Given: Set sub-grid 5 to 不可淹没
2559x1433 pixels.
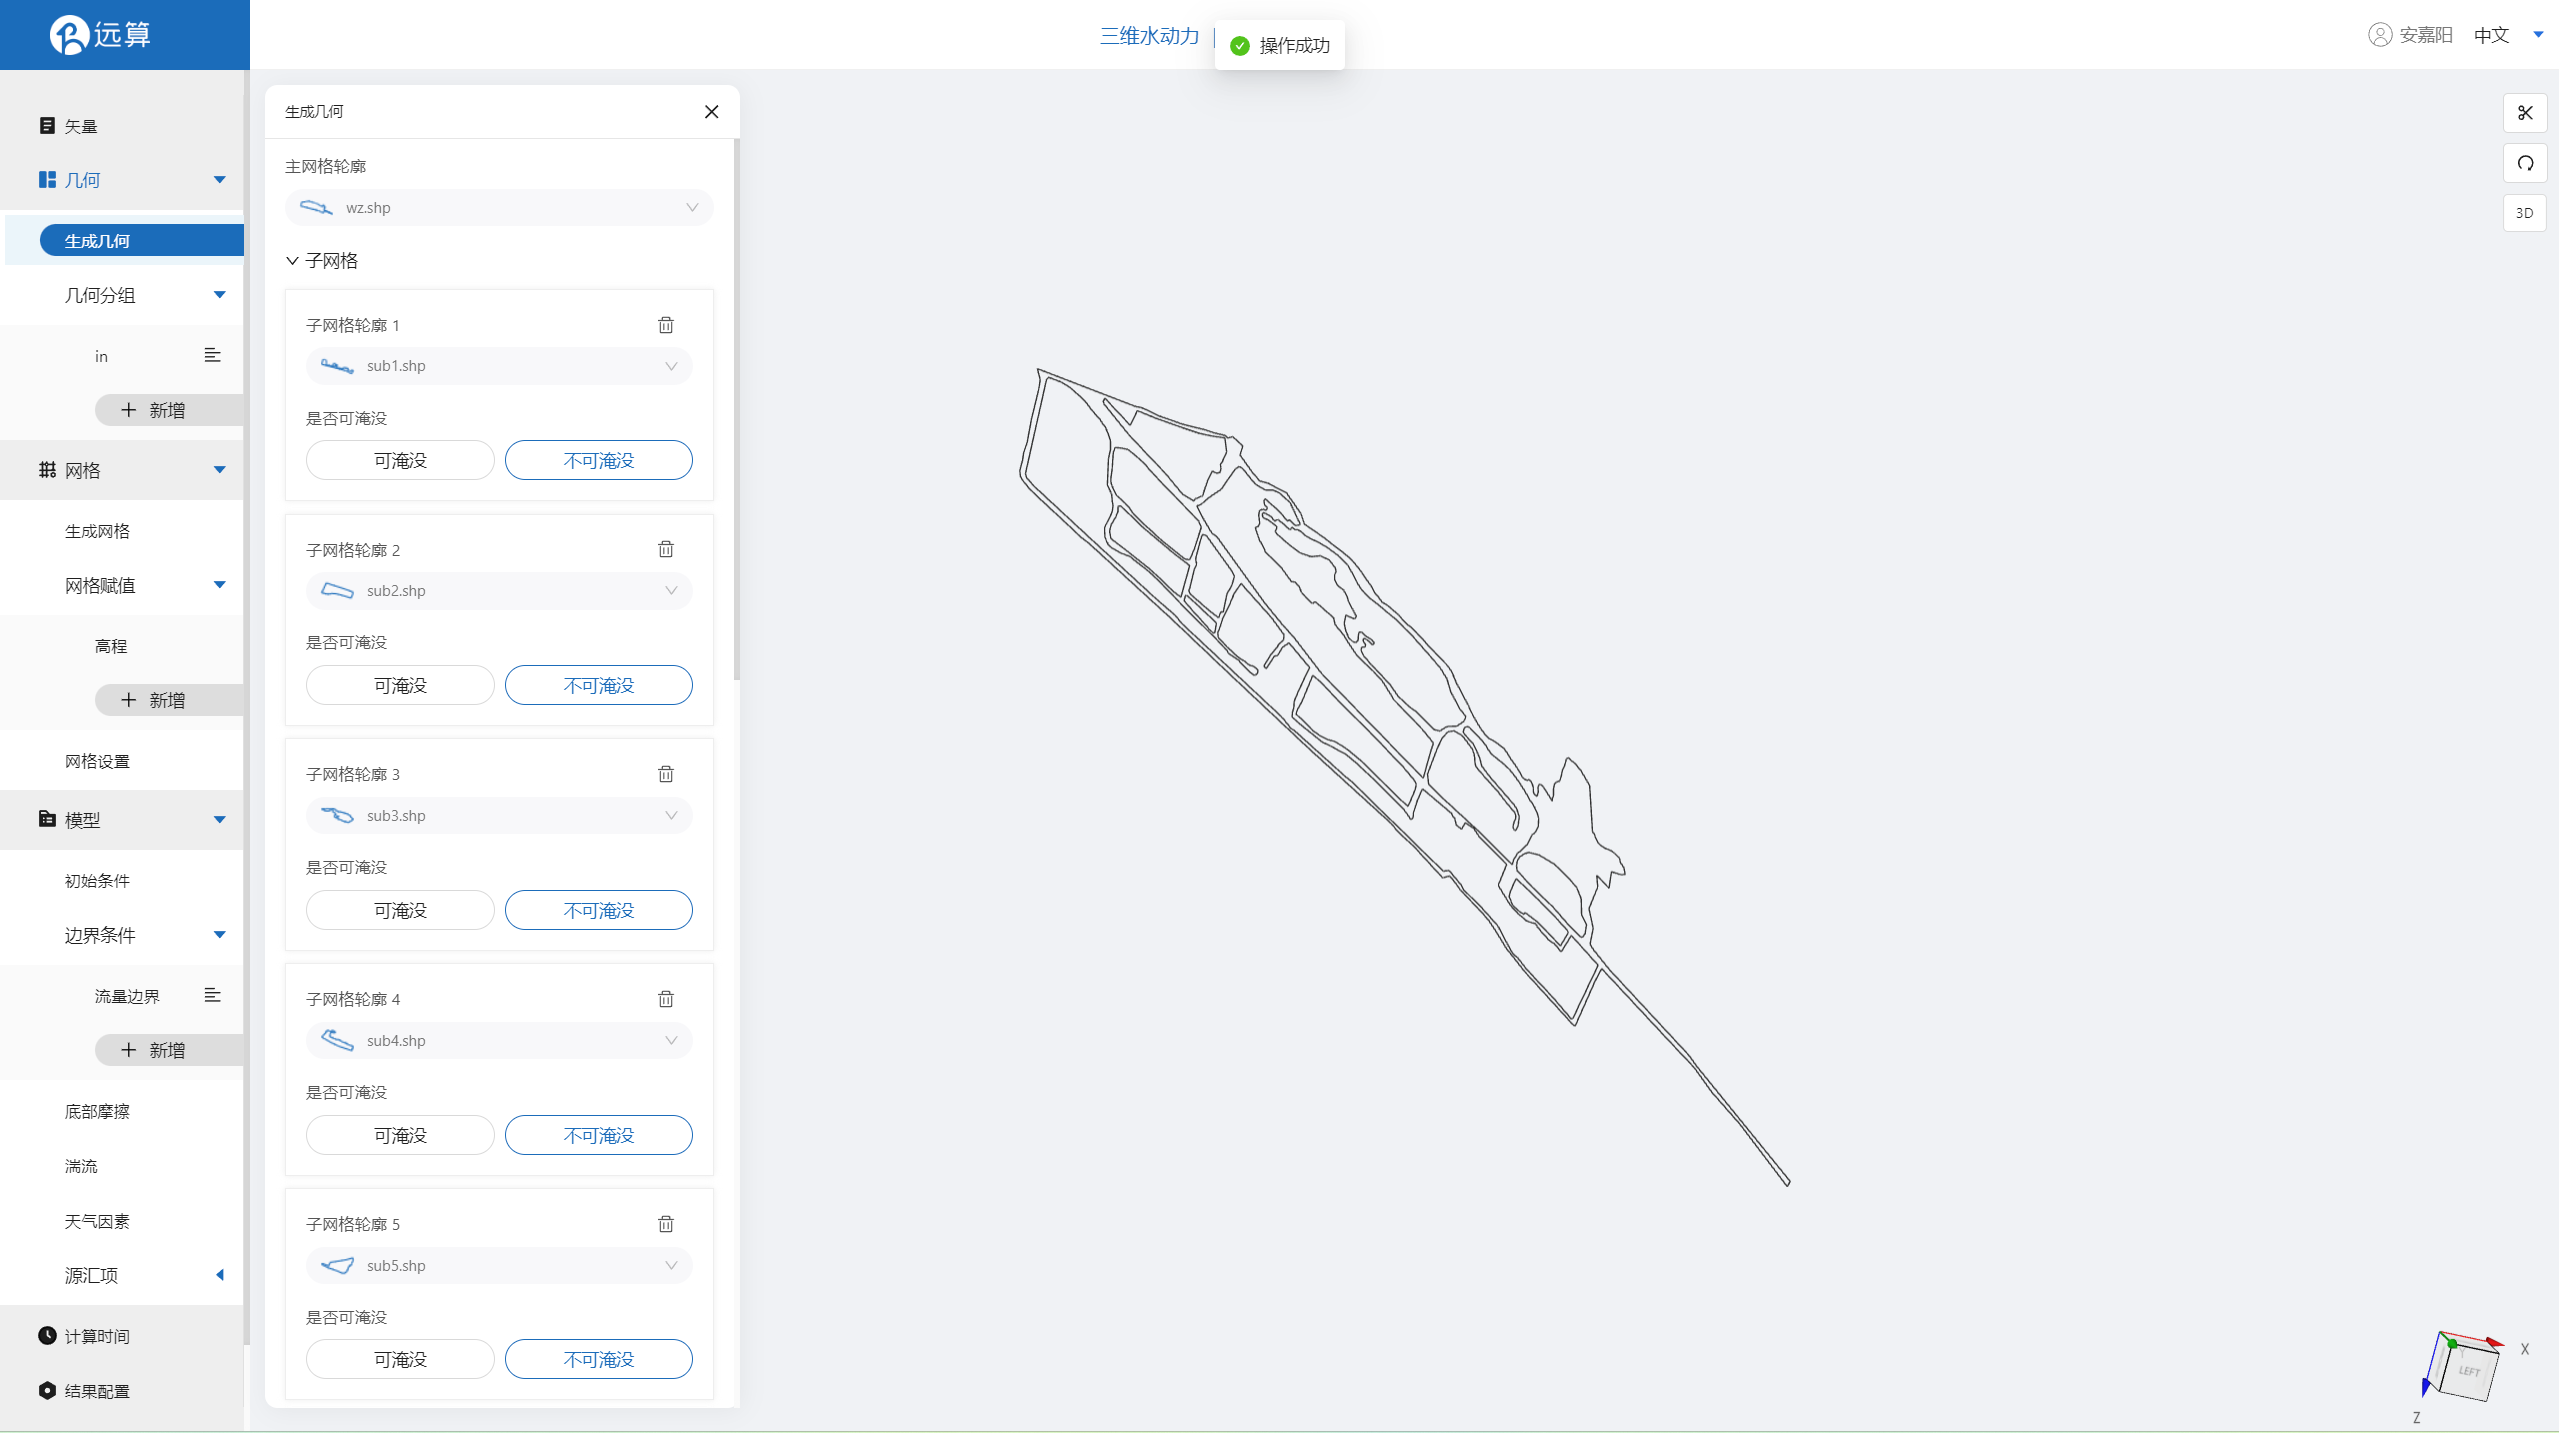Looking at the screenshot, I should pyautogui.click(x=598, y=1359).
